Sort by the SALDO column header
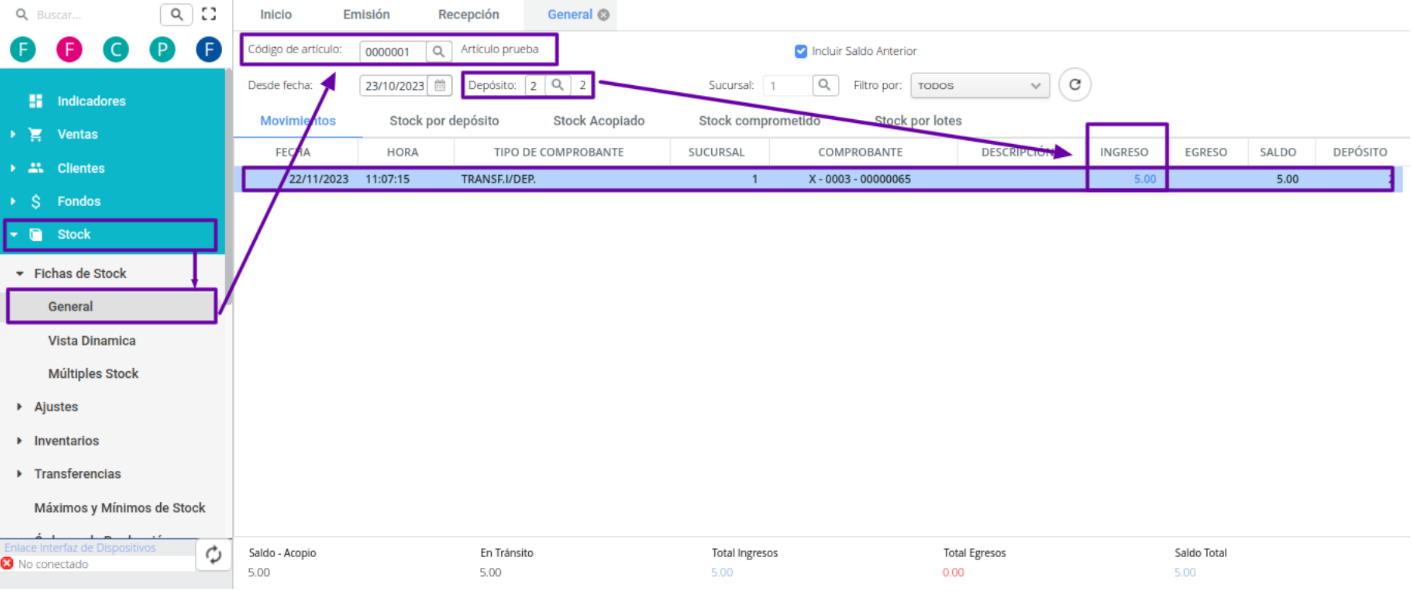 (x=1278, y=152)
